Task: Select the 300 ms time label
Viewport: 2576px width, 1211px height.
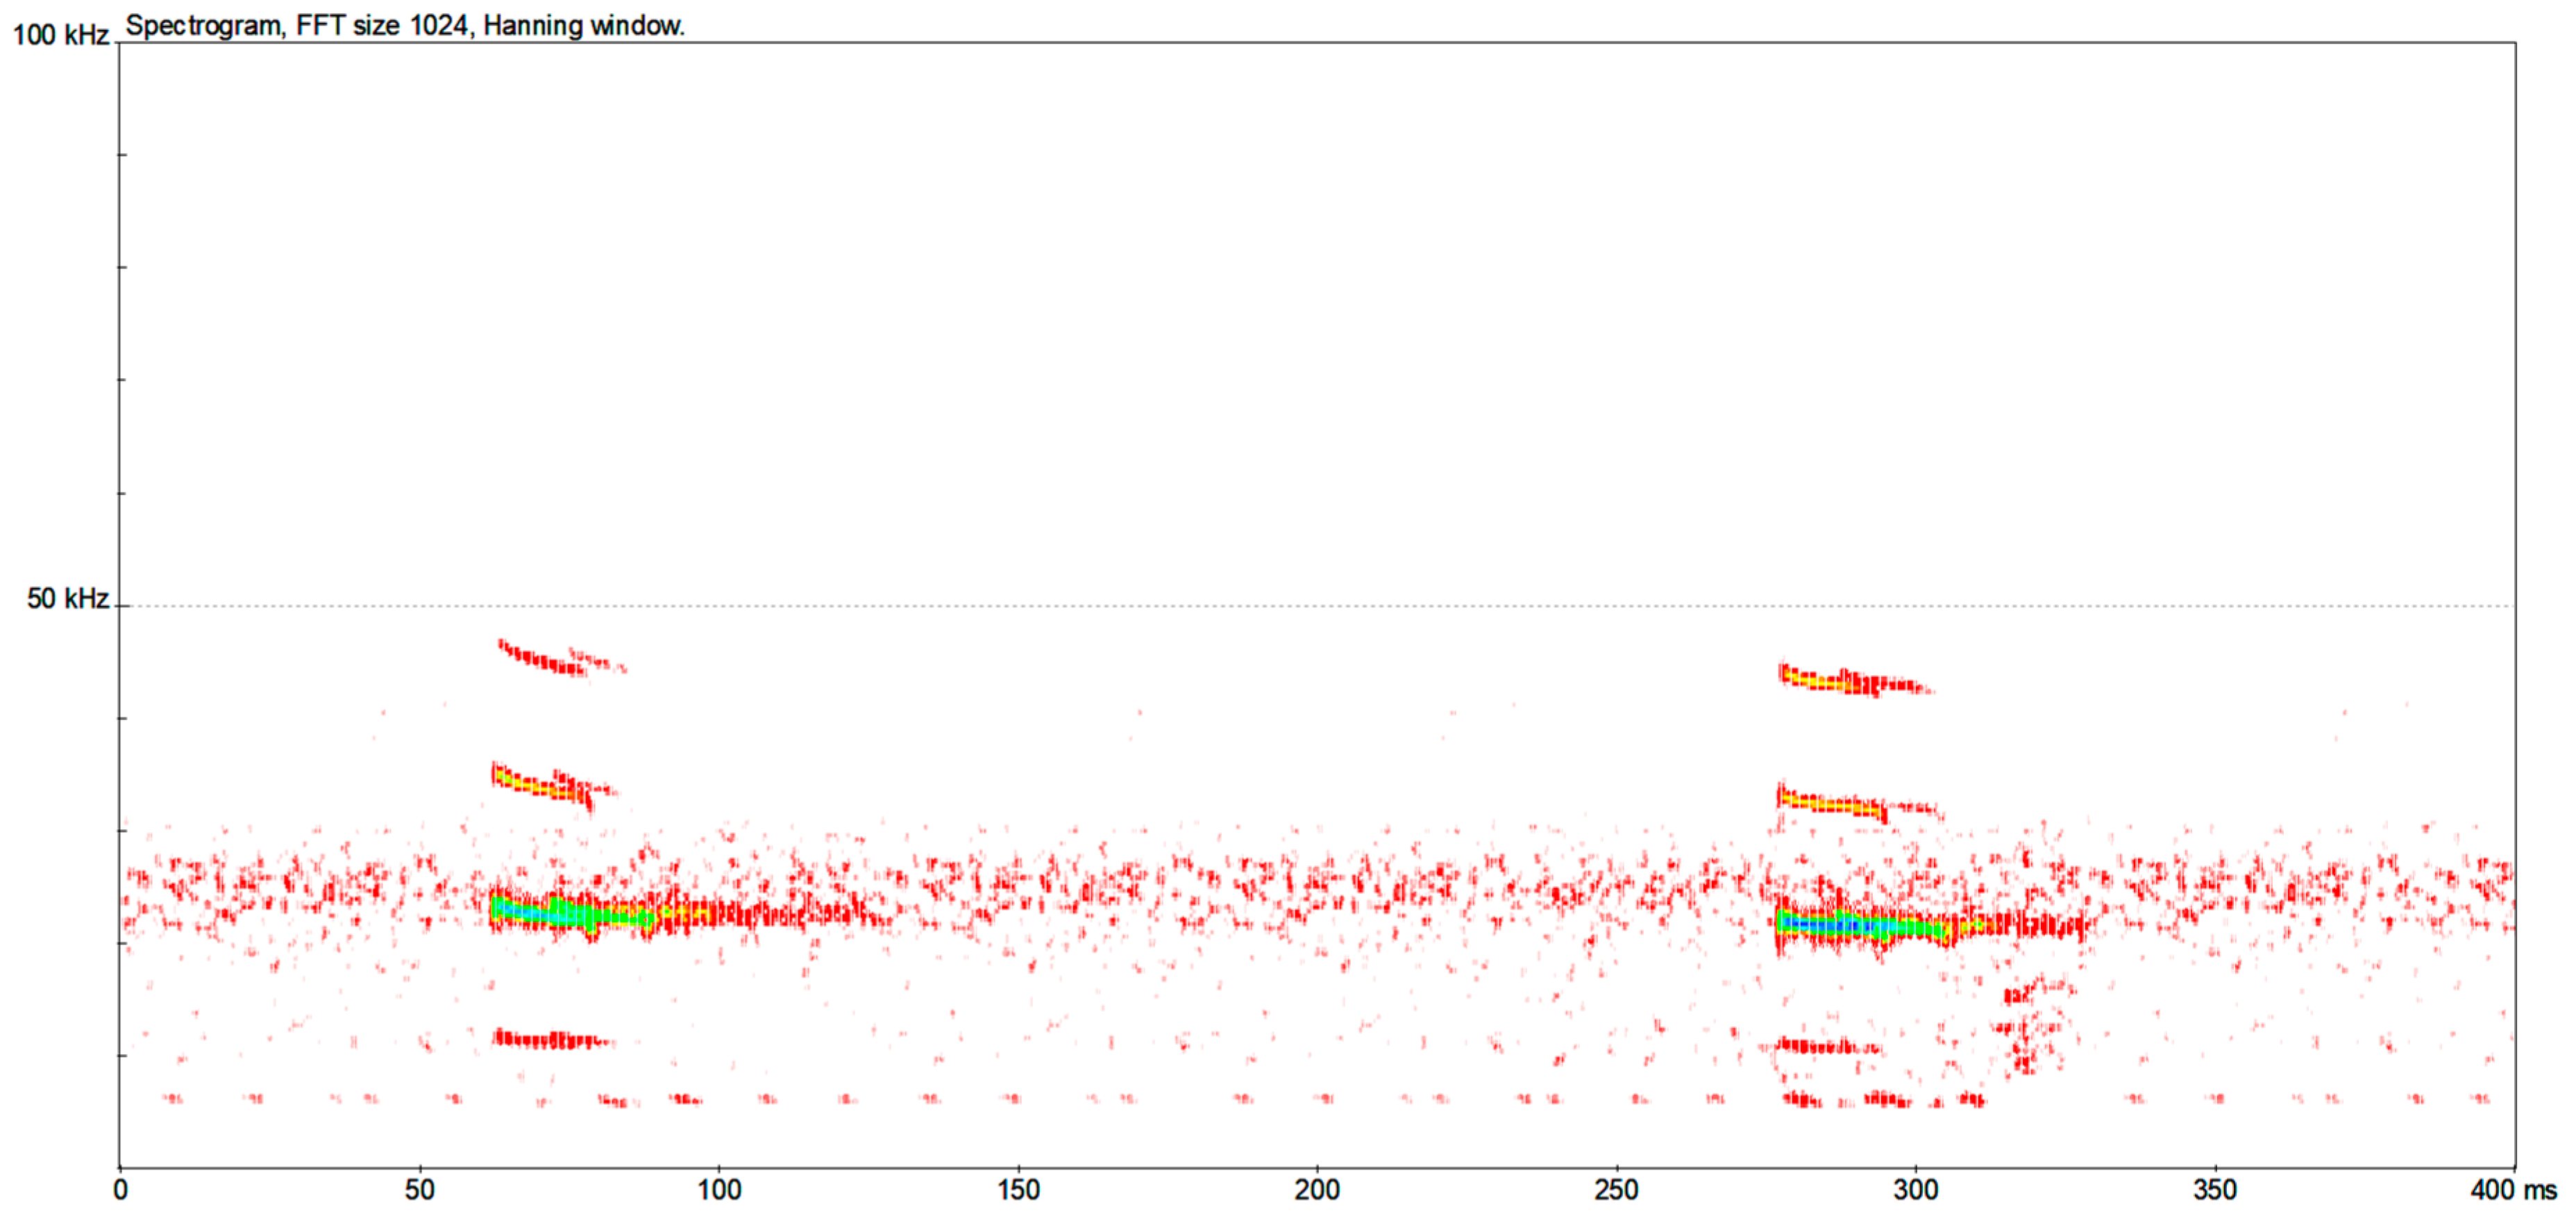Action: (1915, 1190)
